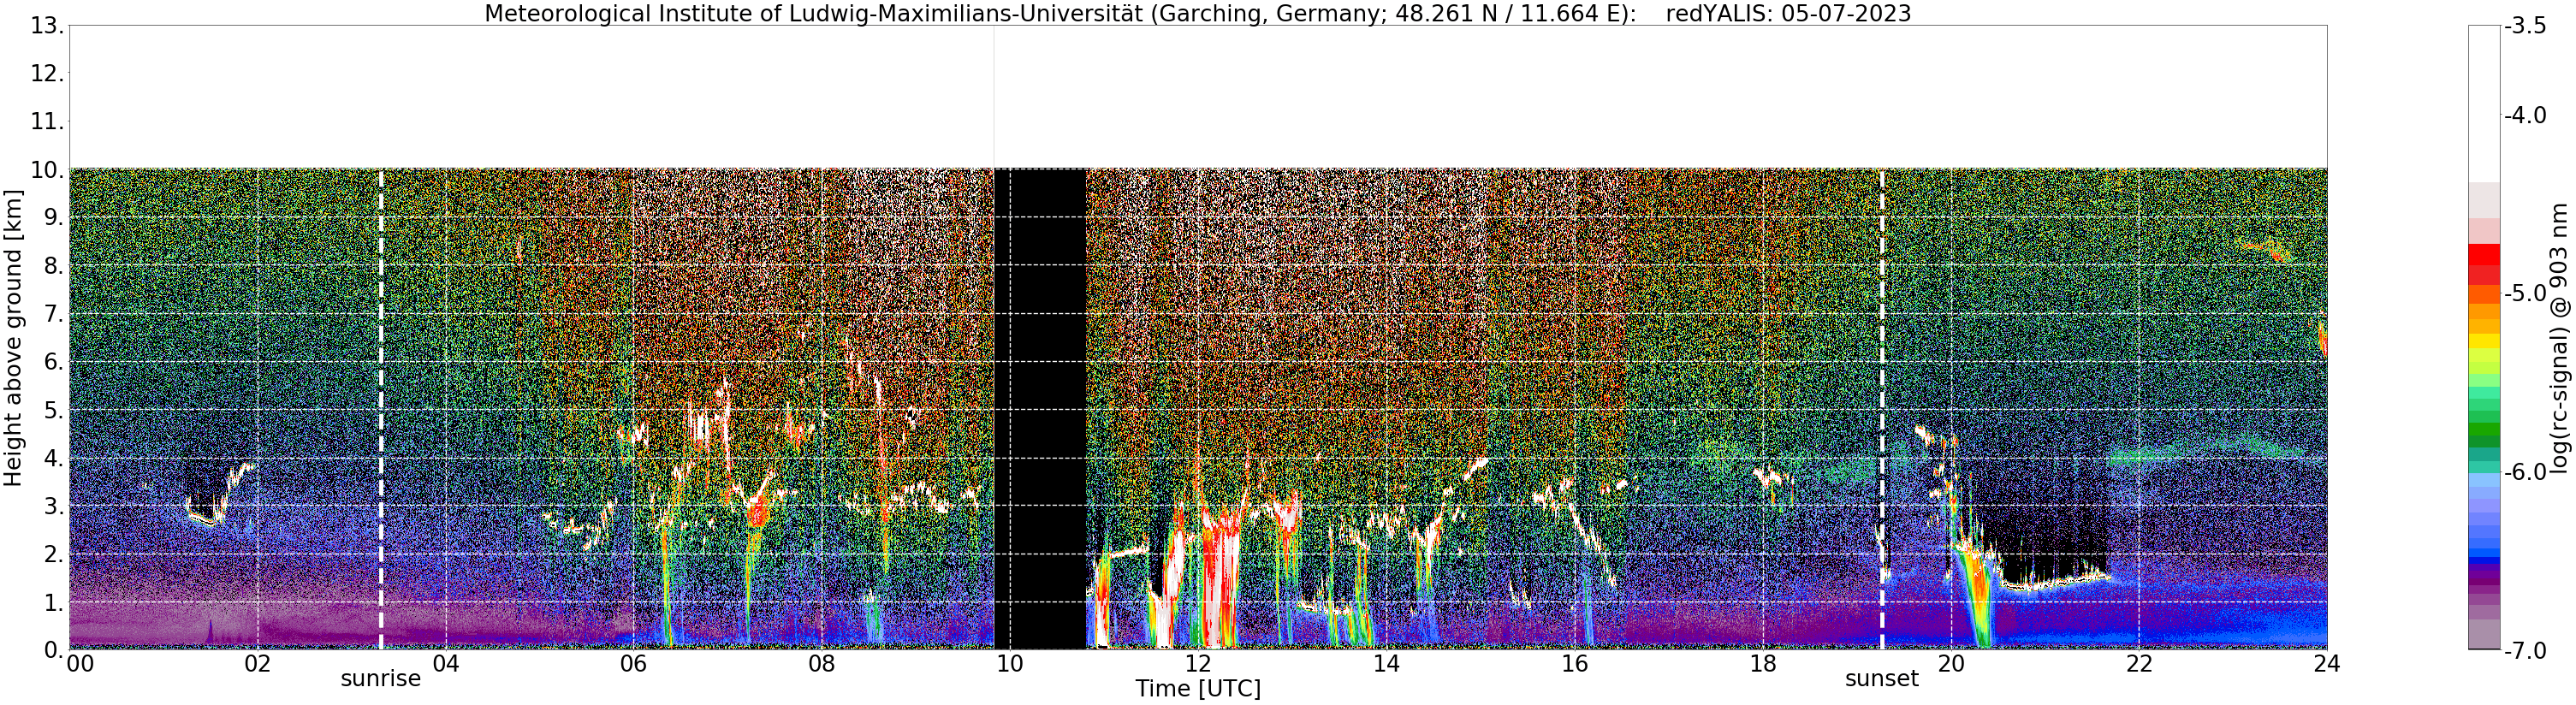Click the colorbar tick label '-5.0'

[x=2525, y=294]
